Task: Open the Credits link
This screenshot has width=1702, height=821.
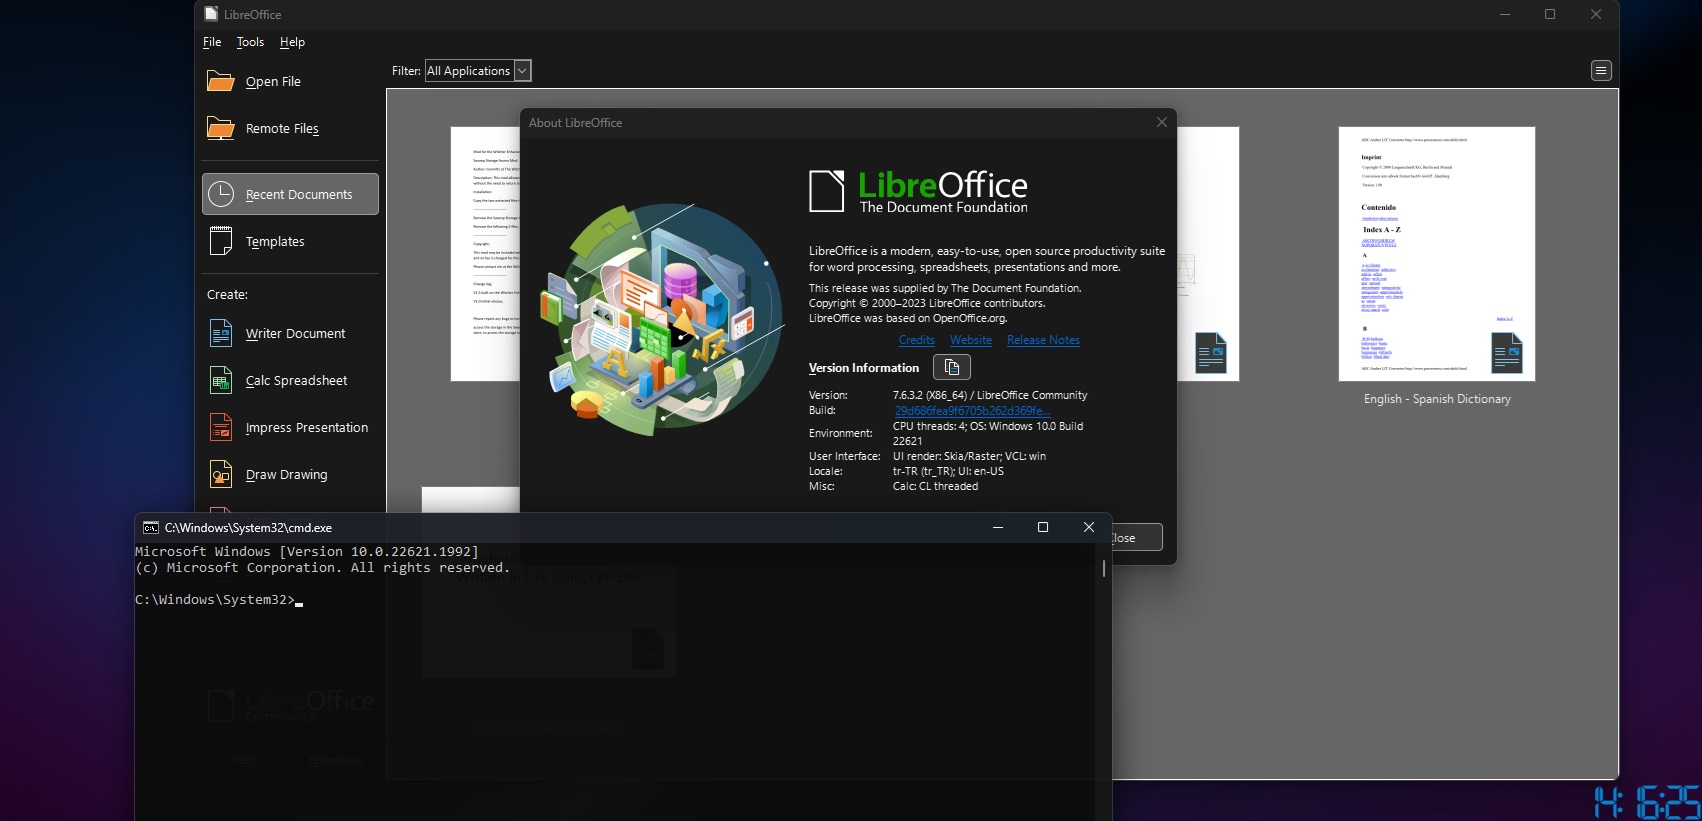Action: (916, 340)
